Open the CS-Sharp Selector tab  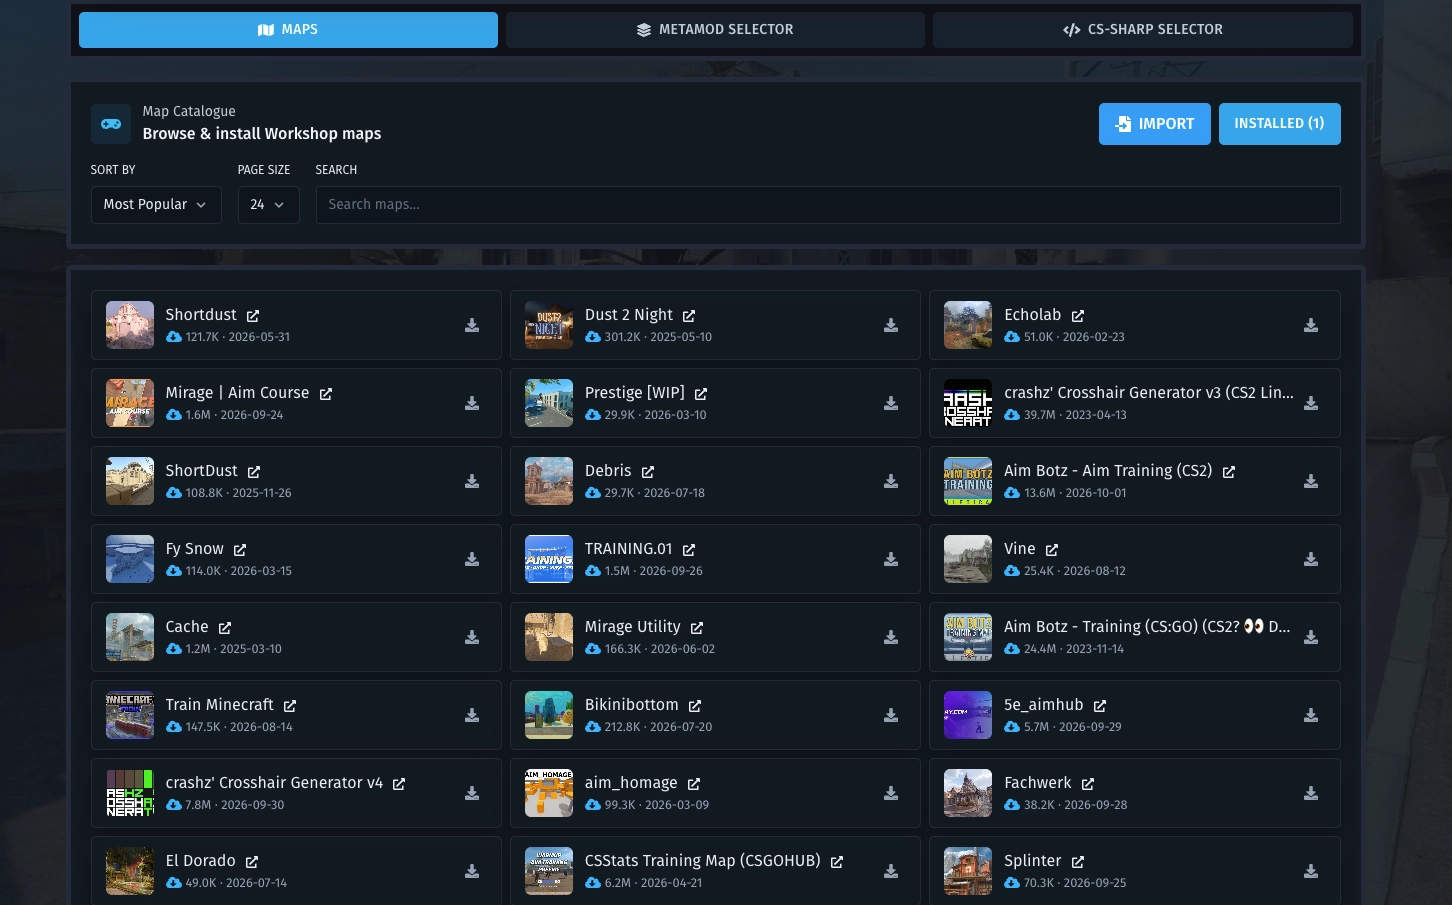[1143, 30]
